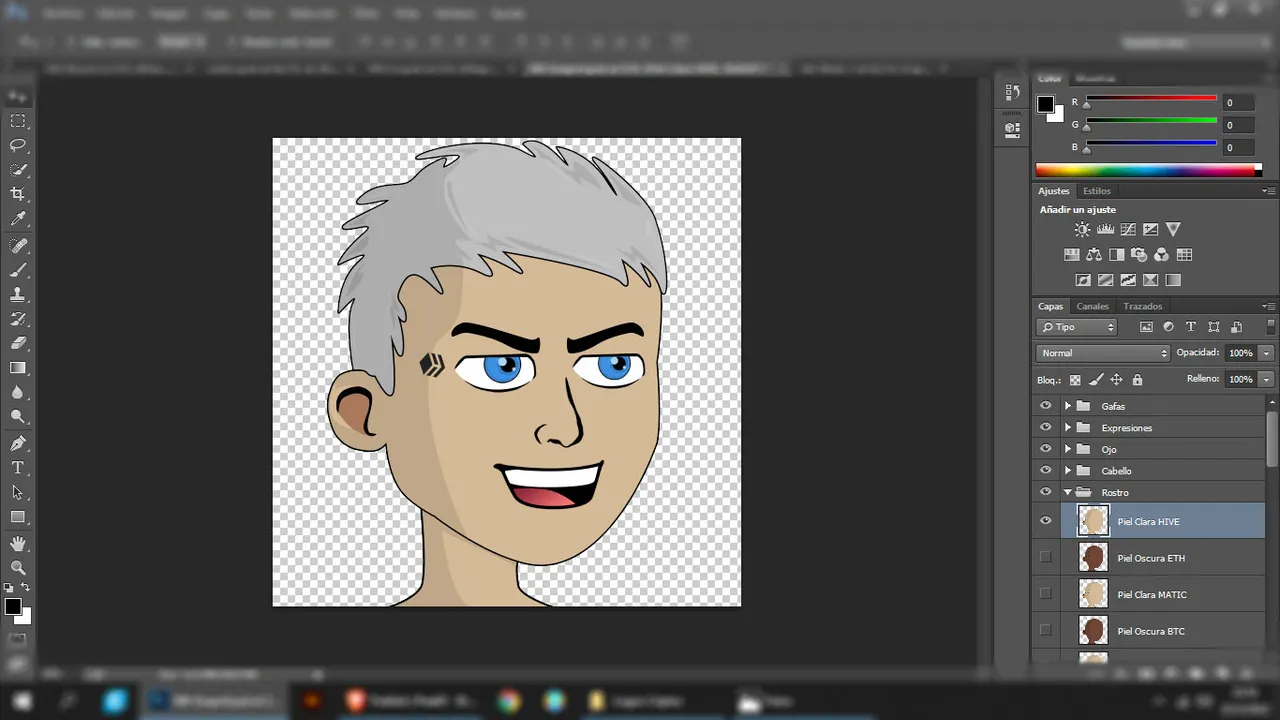Image resolution: width=1280 pixels, height=720 pixels.
Task: Select the History Brush tool
Action: coord(18,319)
